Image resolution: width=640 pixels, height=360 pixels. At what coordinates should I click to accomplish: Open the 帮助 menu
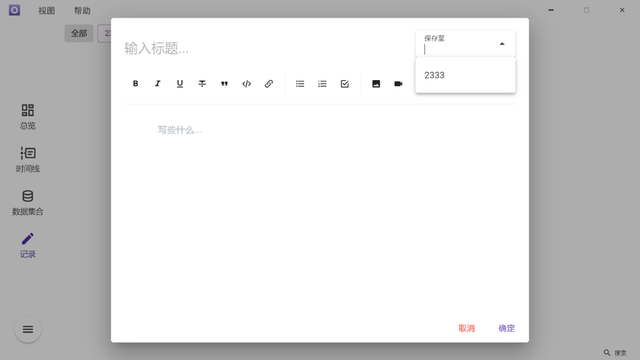point(82,11)
